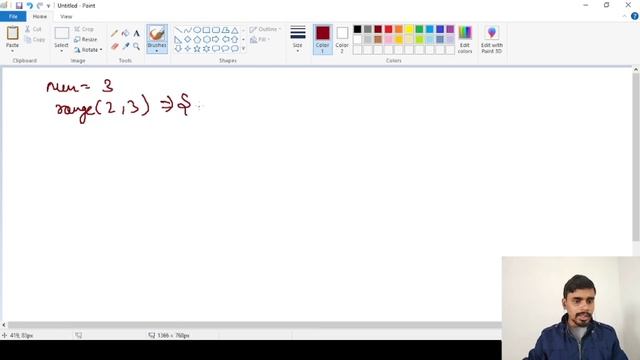Click the Brushes tool icon
Screen dimensions: 640x360
point(157,33)
